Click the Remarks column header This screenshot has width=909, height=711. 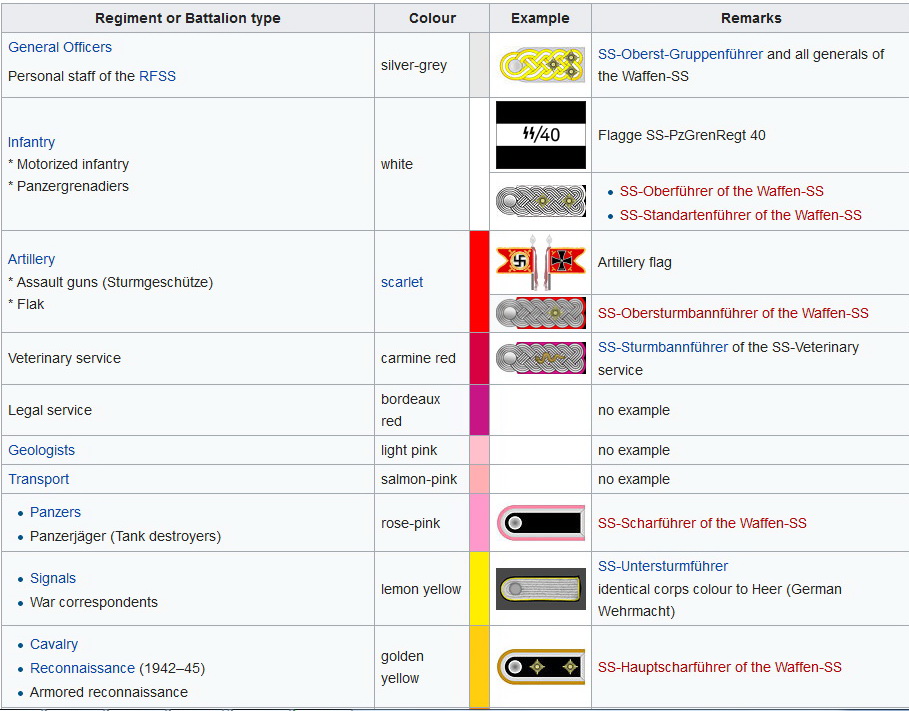[x=751, y=18]
